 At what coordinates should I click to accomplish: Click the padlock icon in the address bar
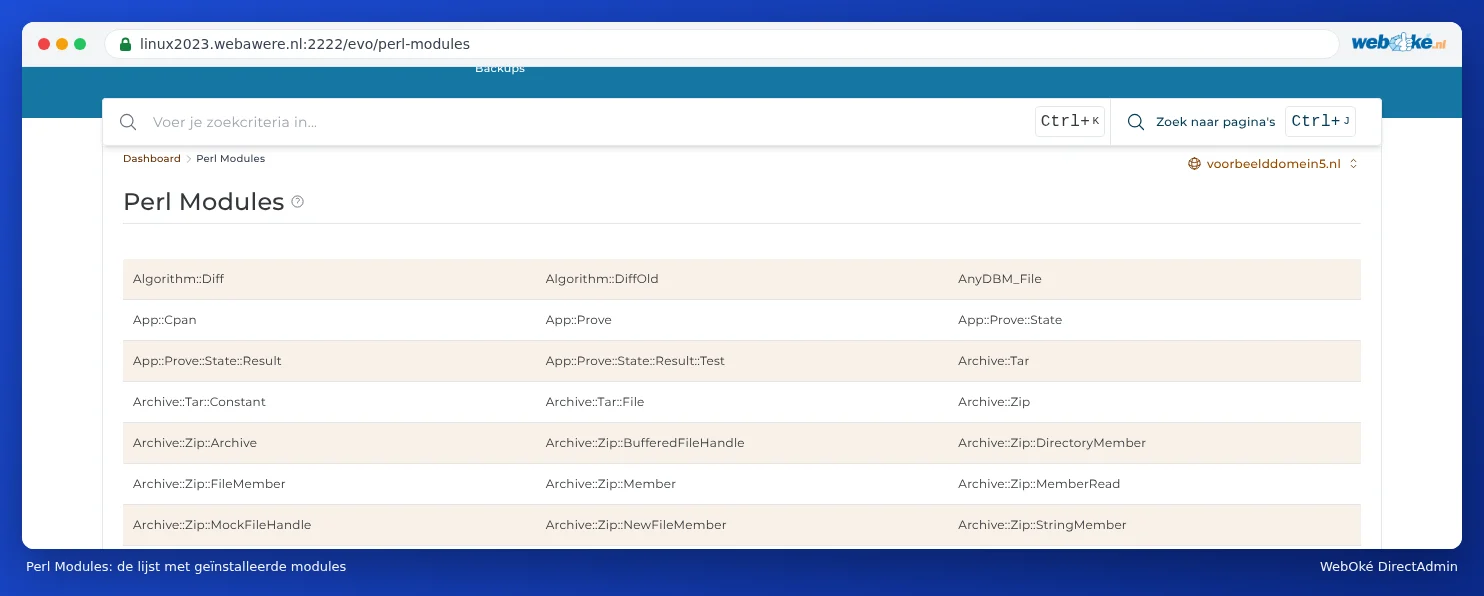[125, 44]
